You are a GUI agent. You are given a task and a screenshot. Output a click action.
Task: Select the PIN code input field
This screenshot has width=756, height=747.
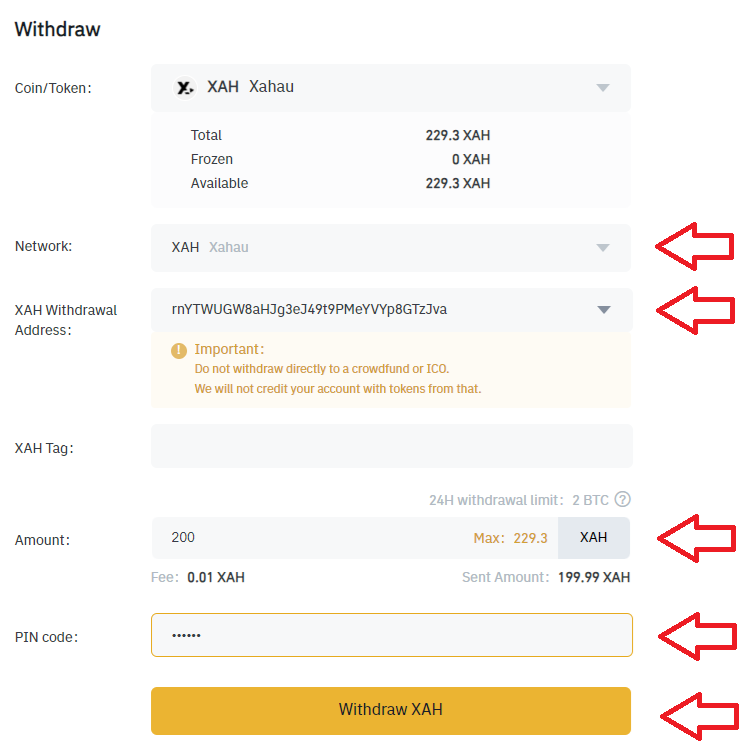[391, 635]
